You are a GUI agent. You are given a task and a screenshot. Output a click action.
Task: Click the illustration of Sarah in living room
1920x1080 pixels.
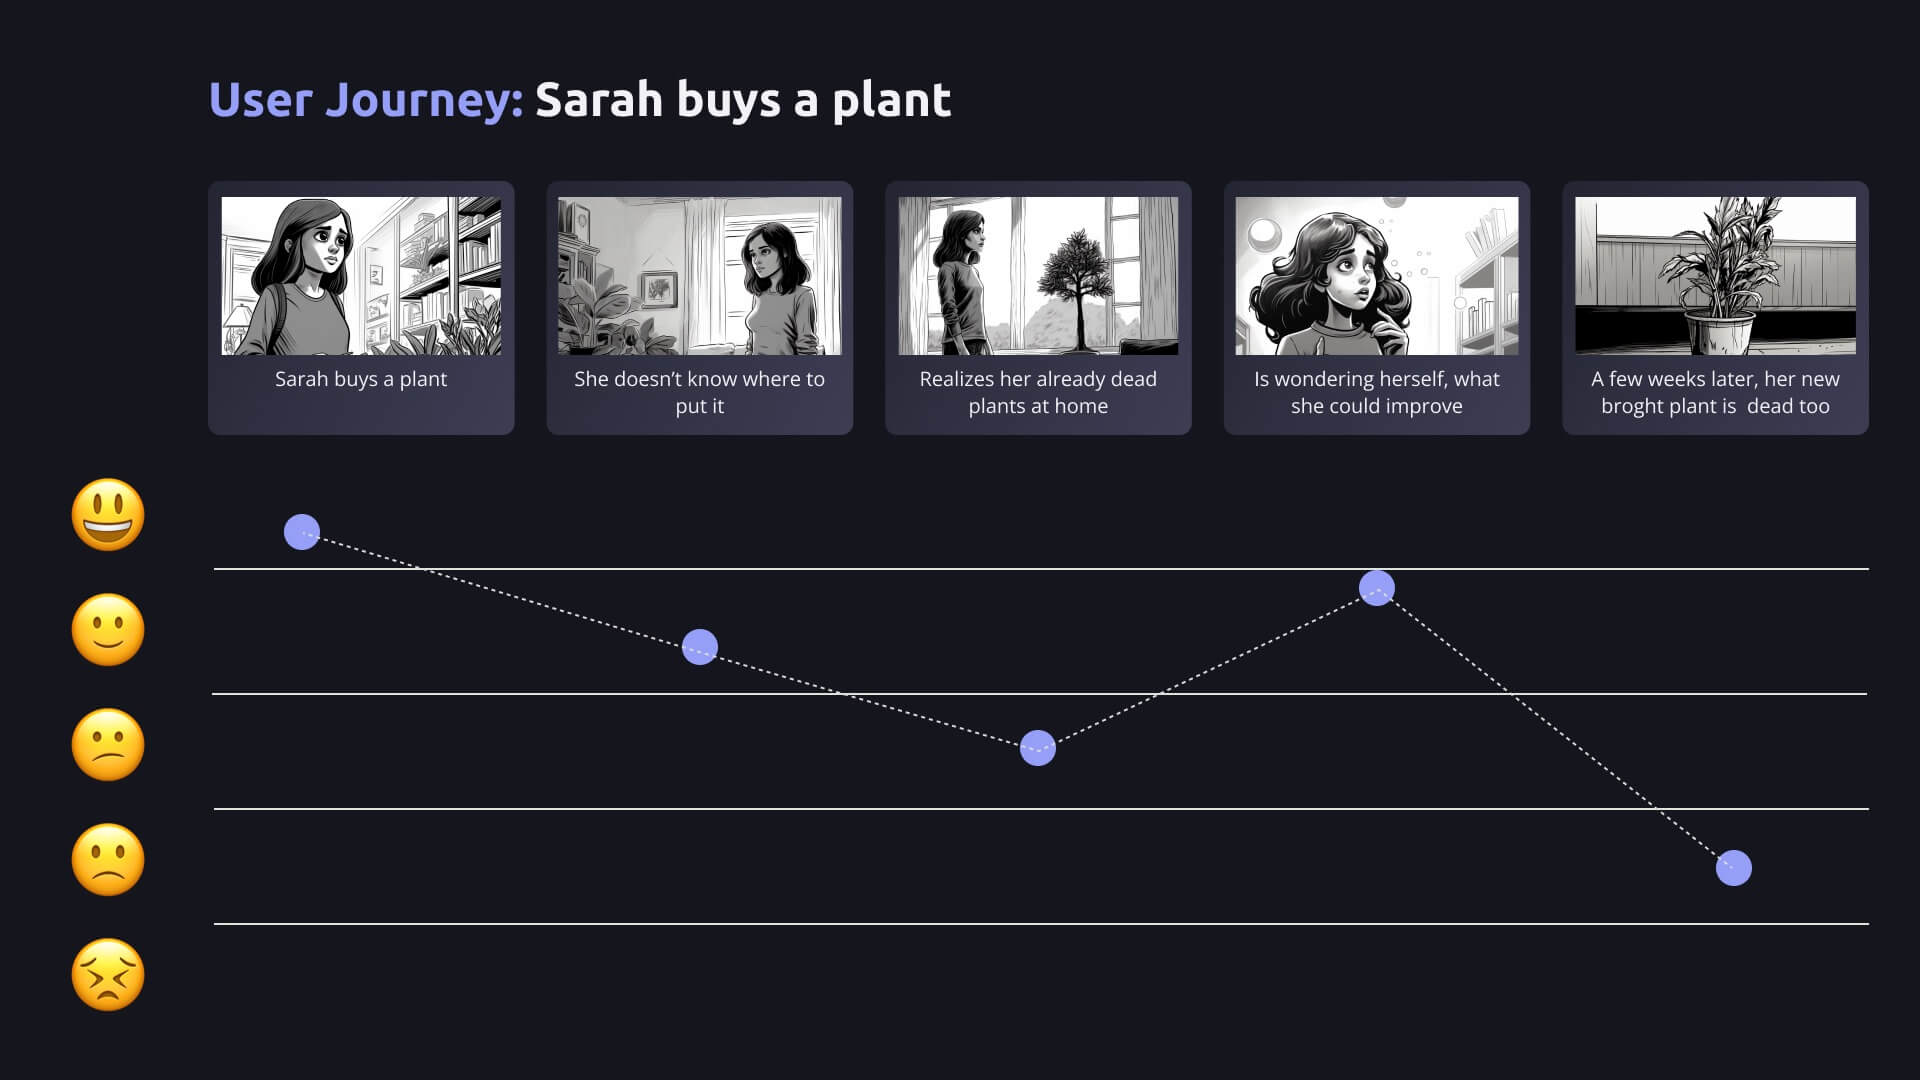point(700,276)
